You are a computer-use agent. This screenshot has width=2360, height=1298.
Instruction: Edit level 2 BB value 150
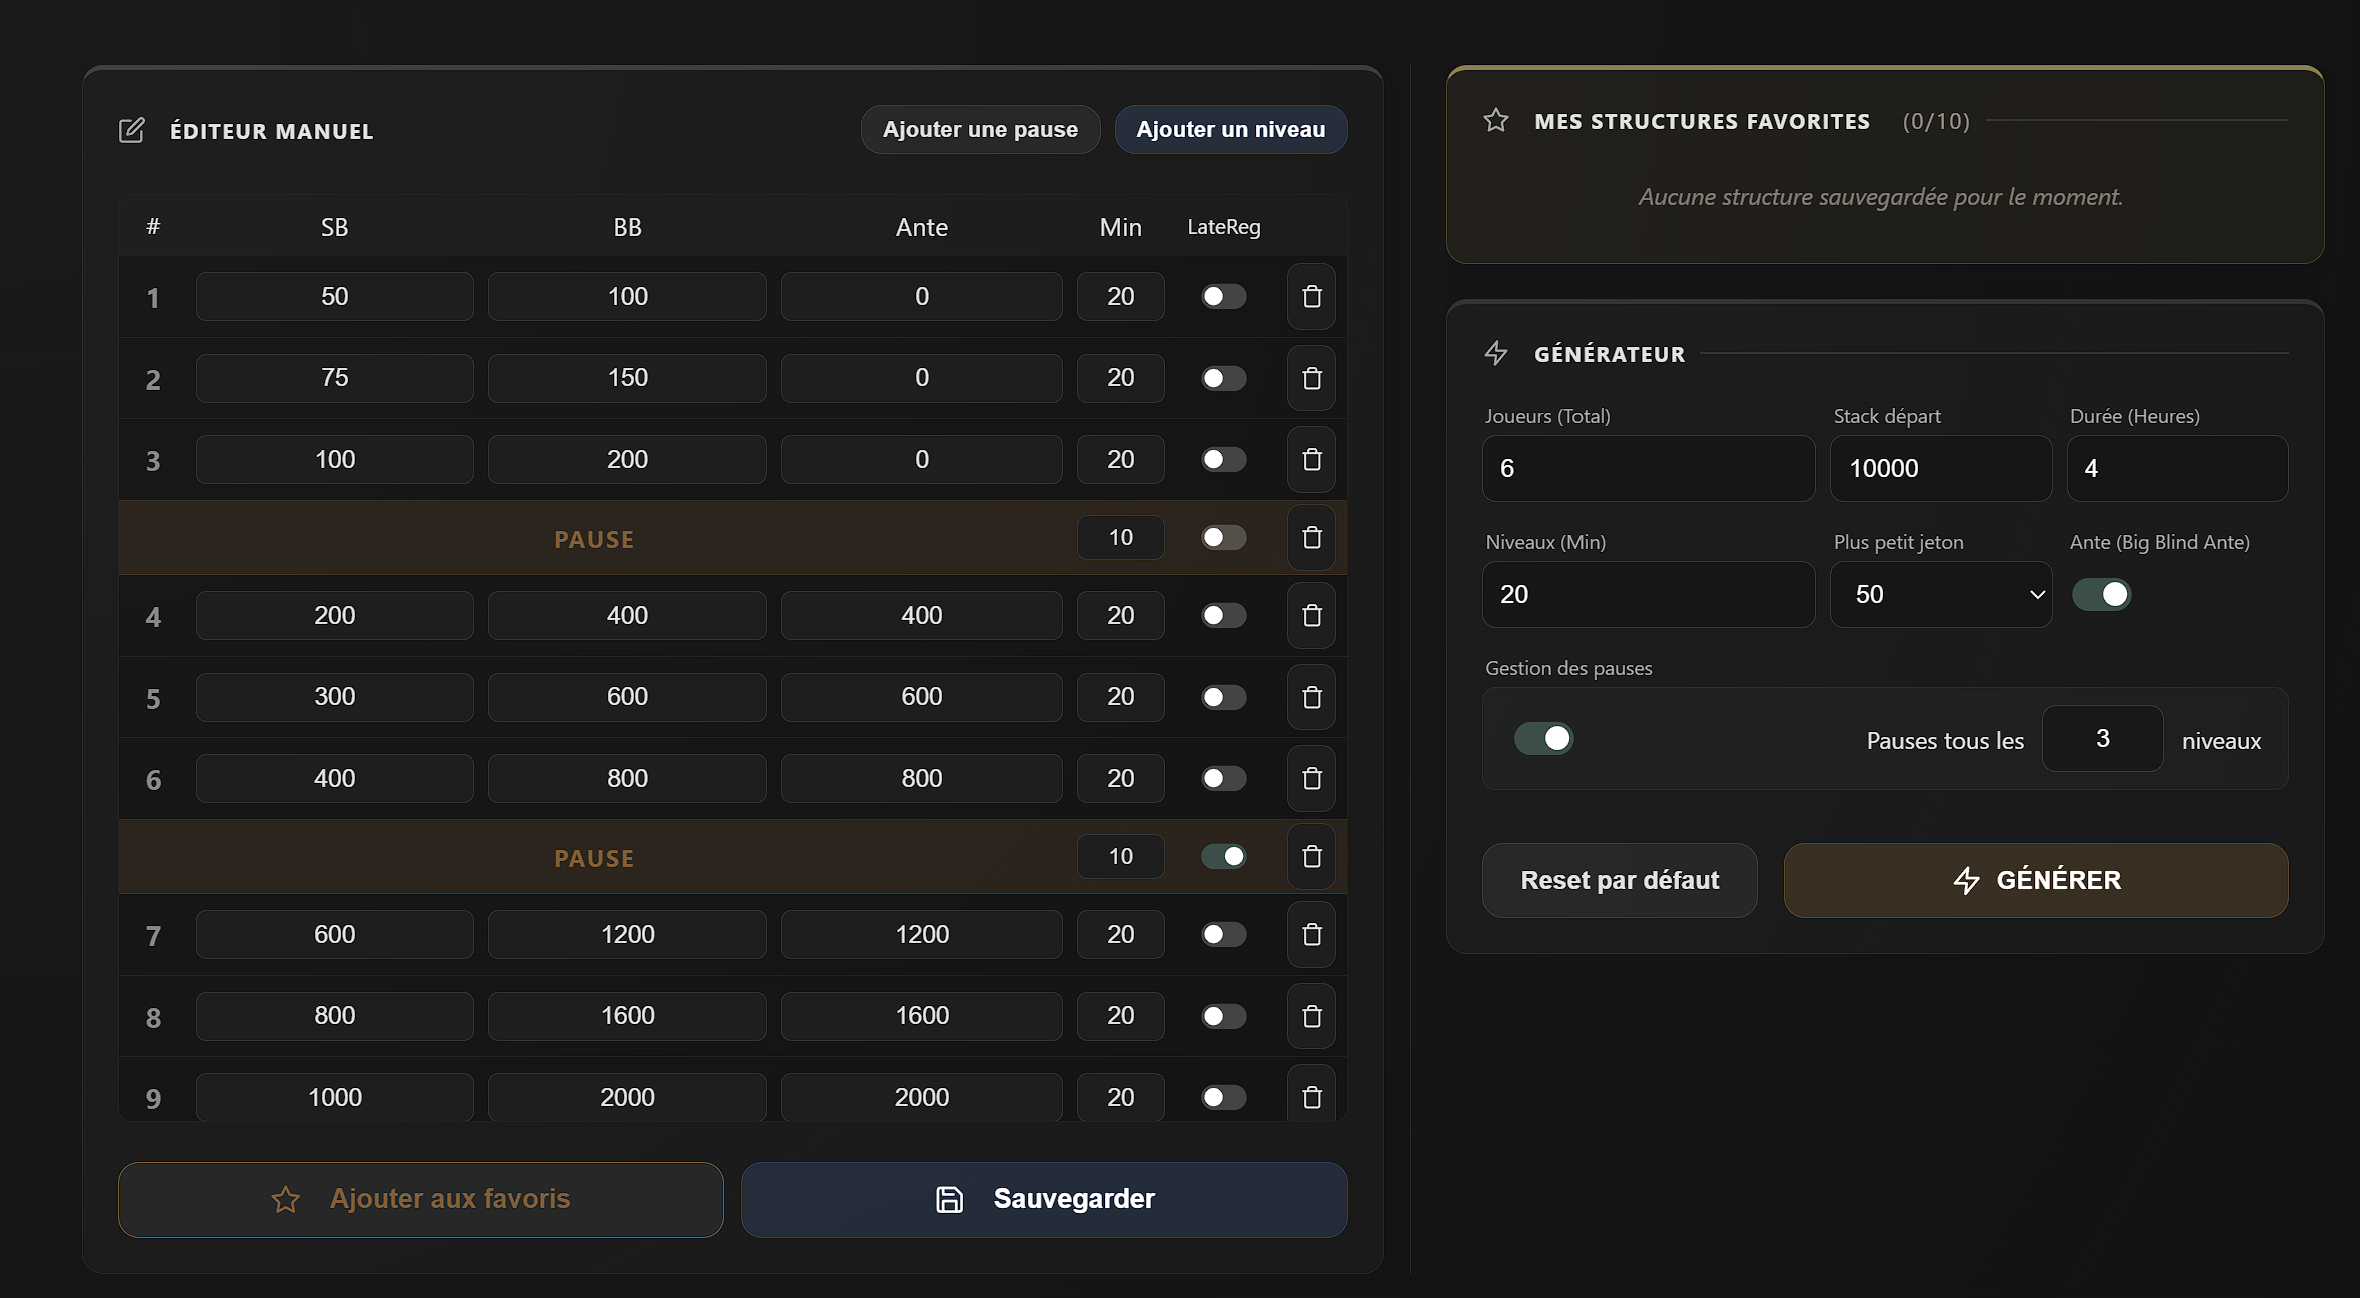627,377
